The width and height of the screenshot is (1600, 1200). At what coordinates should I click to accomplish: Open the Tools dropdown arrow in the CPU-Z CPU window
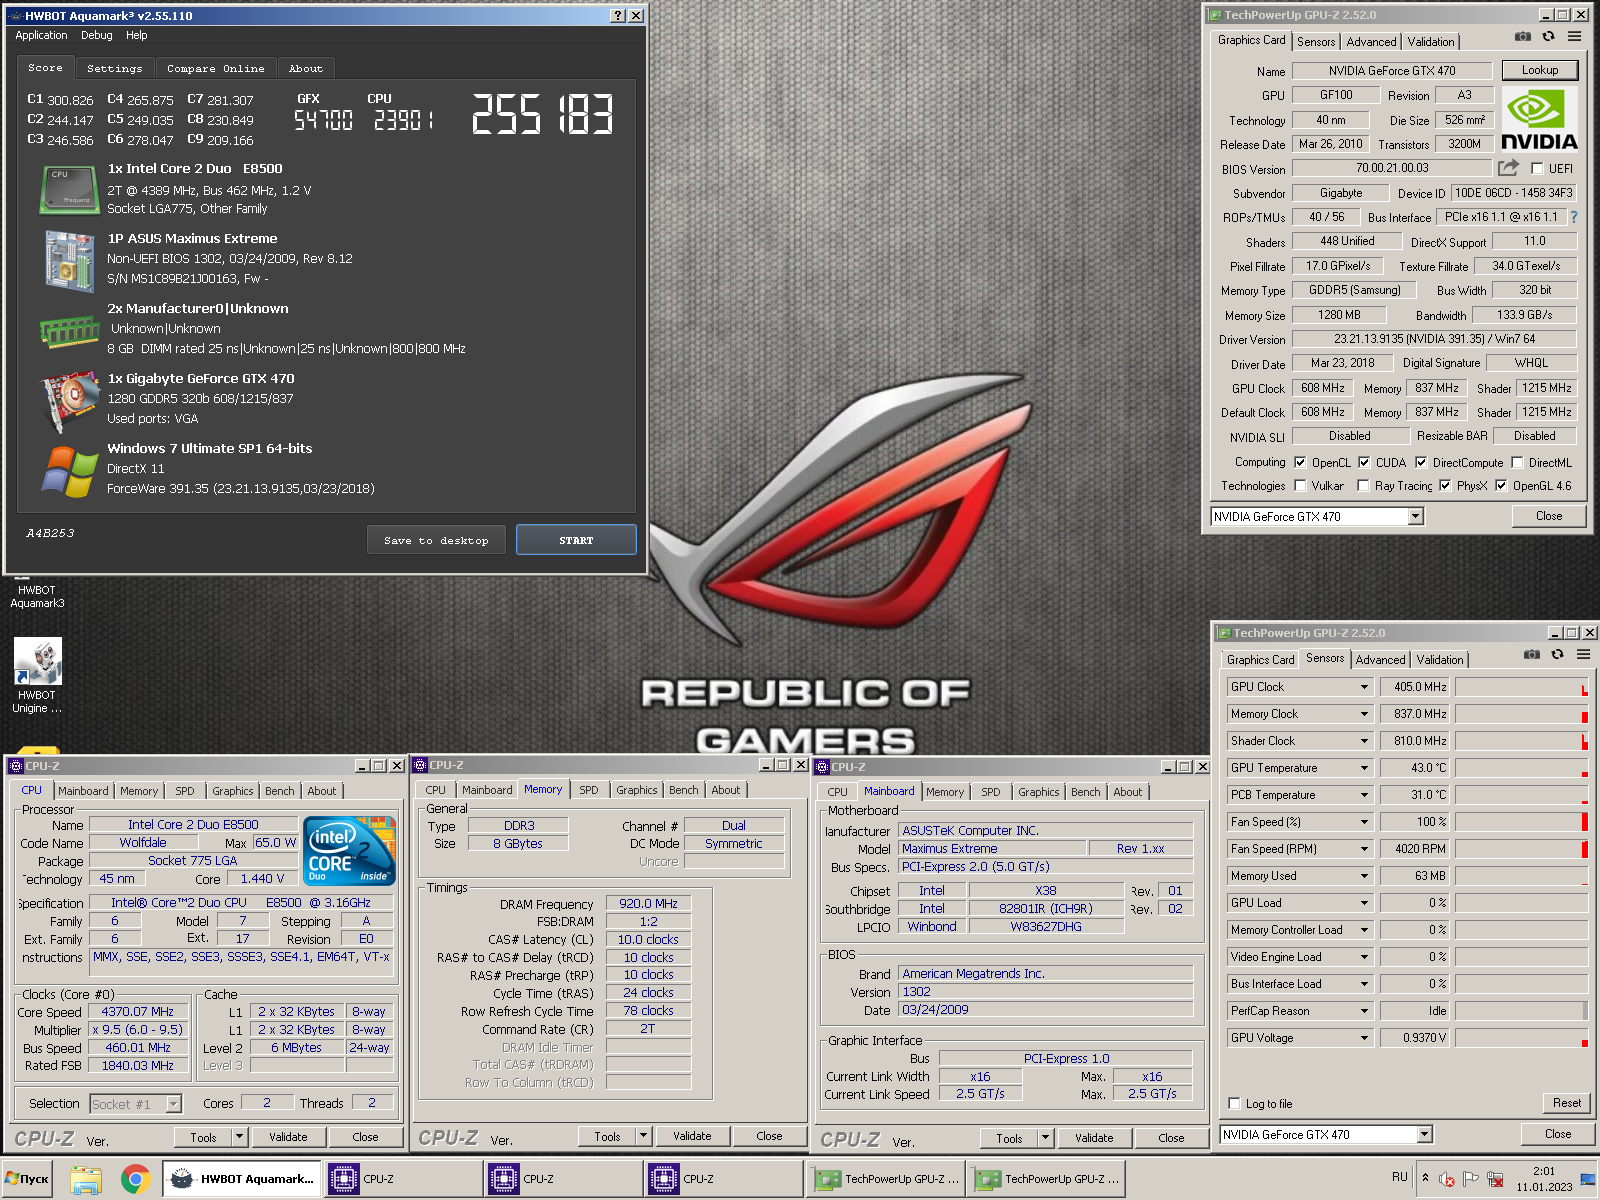tap(239, 1137)
